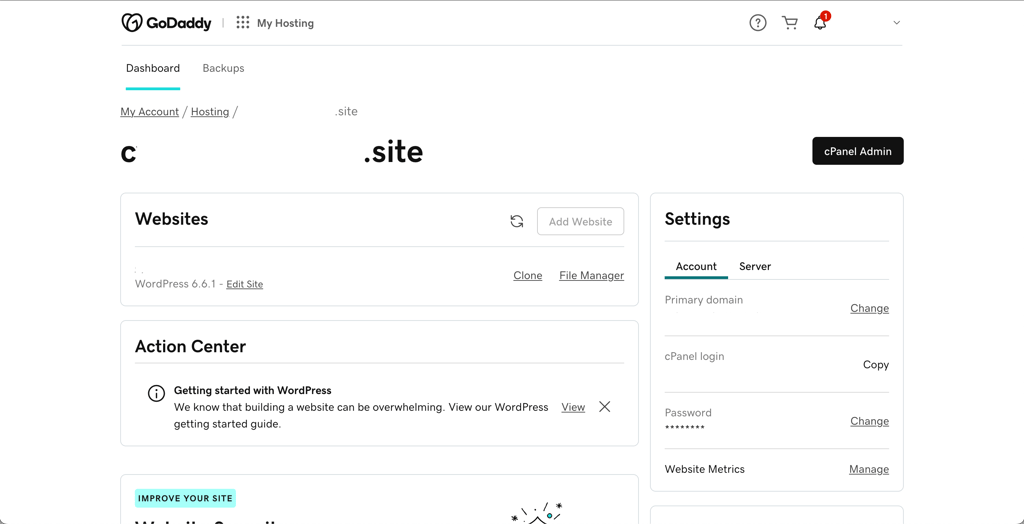Open cPanel Admin
Screen dimensions: 1024x524
coord(858,151)
